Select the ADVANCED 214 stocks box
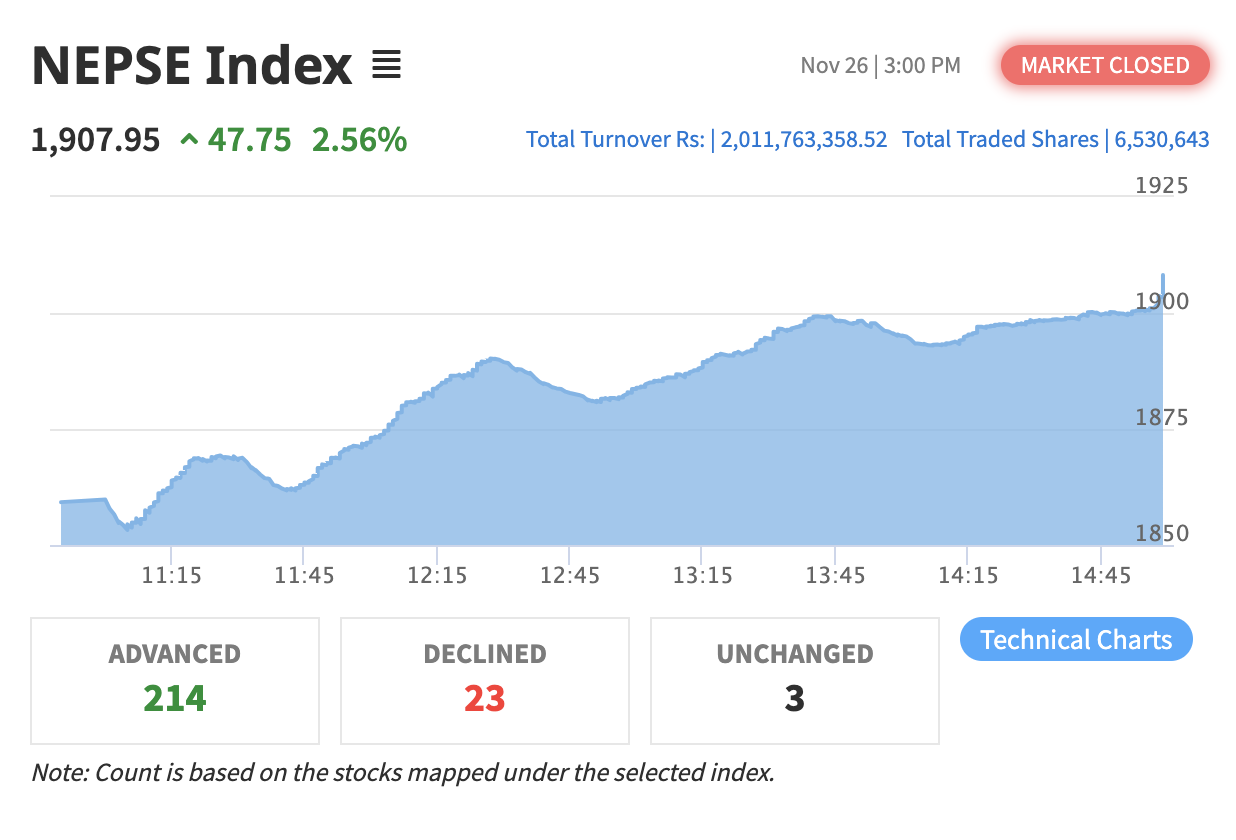The width and height of the screenshot is (1236, 840). click(175, 680)
